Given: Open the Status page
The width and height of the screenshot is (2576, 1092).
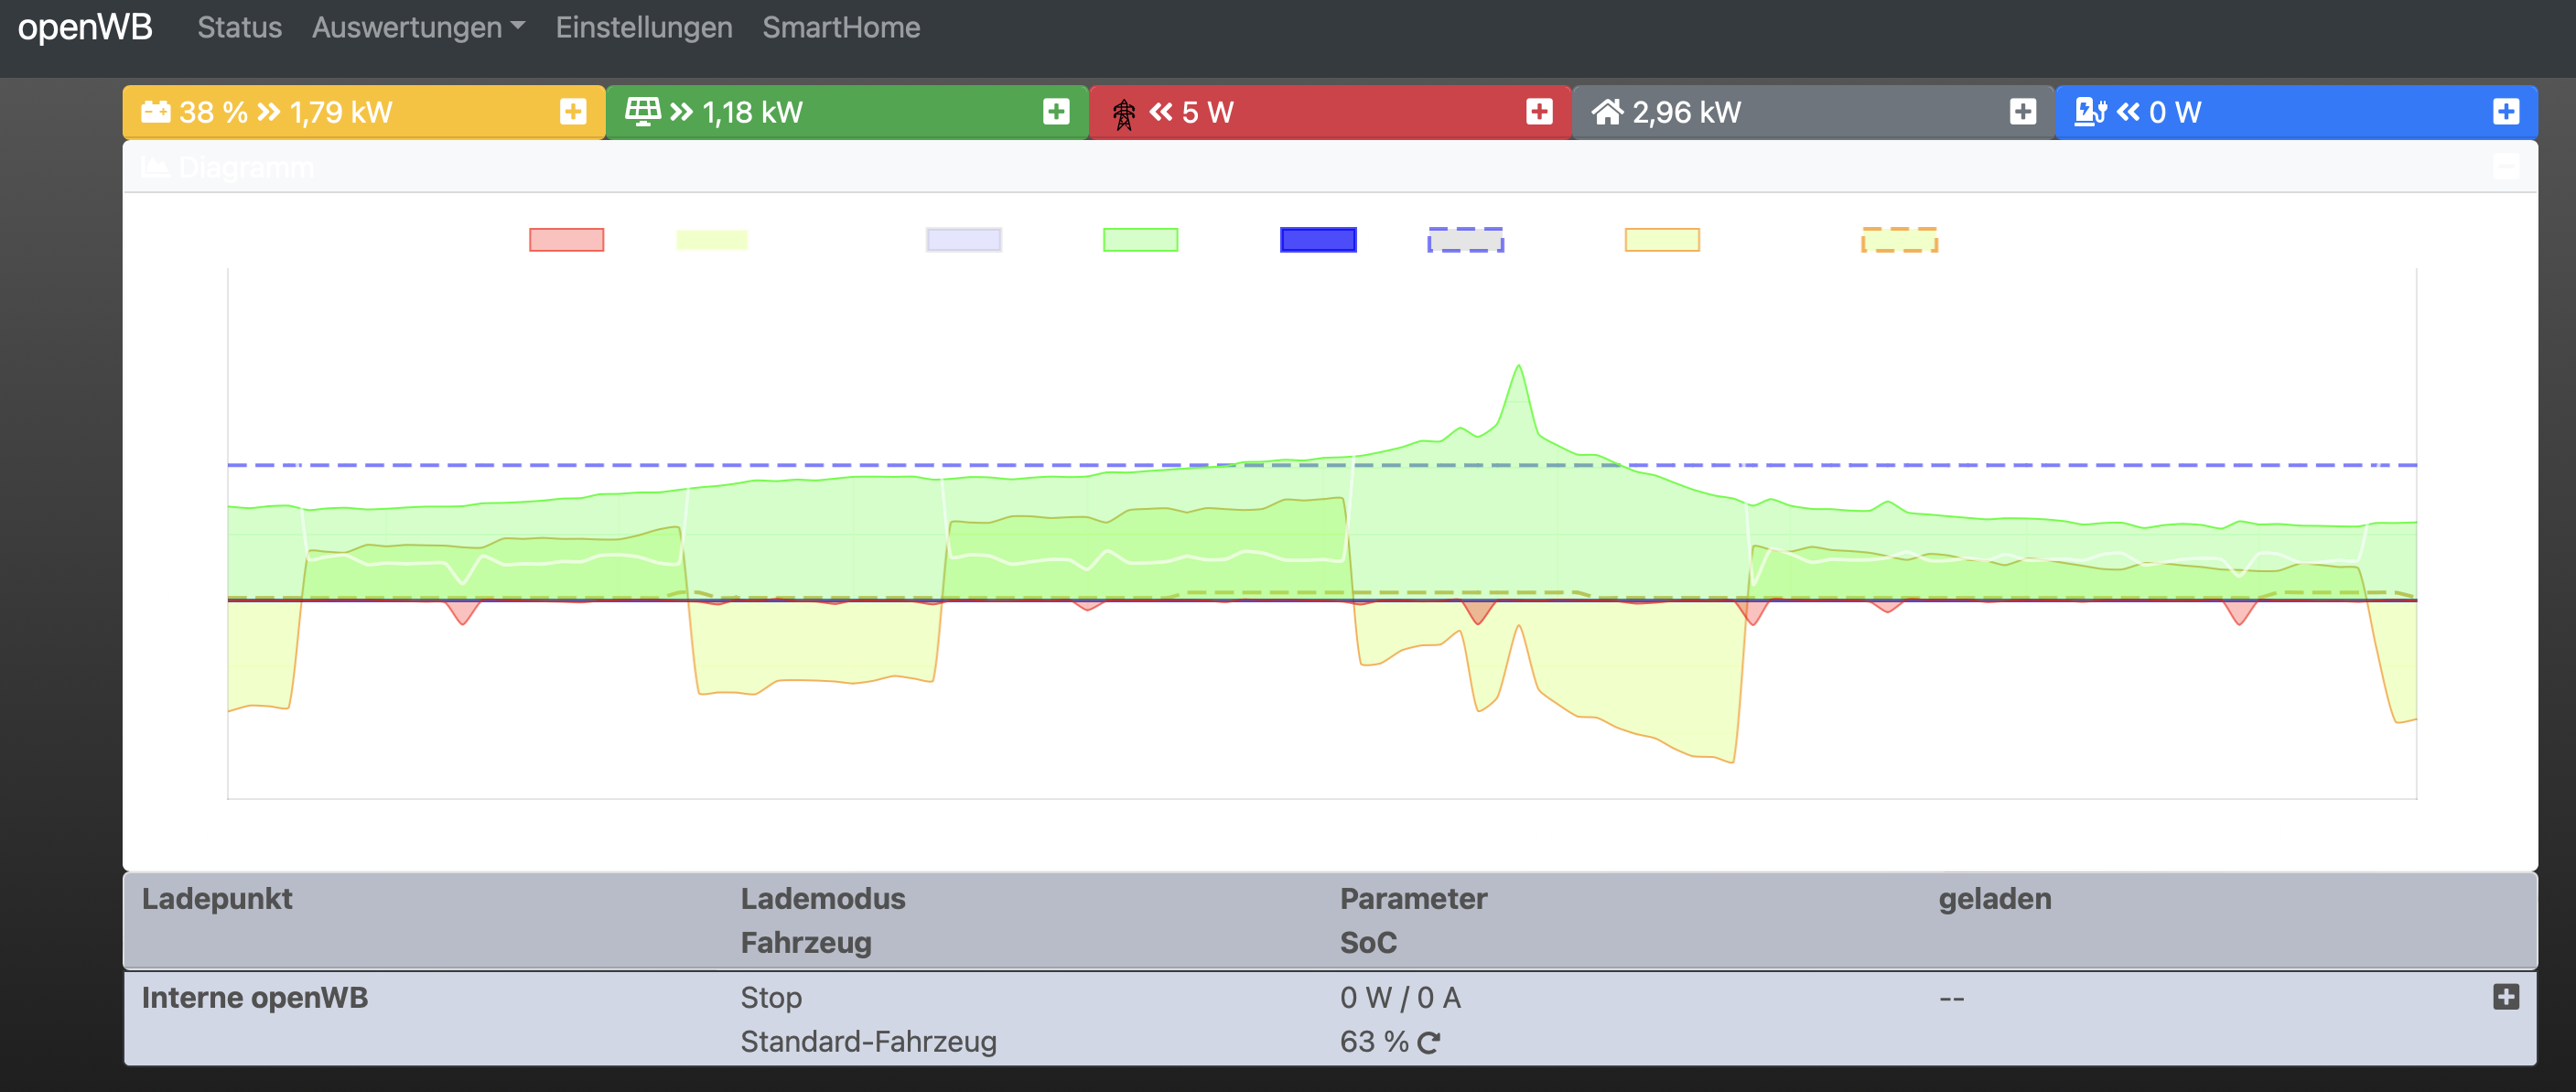Looking at the screenshot, I should click(x=239, y=27).
